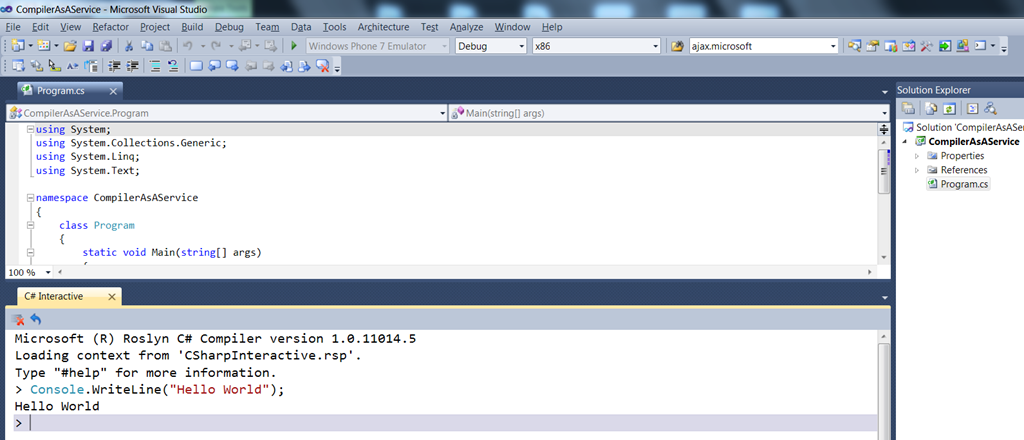Click Show All Files in Solution Explorer

tap(931, 108)
